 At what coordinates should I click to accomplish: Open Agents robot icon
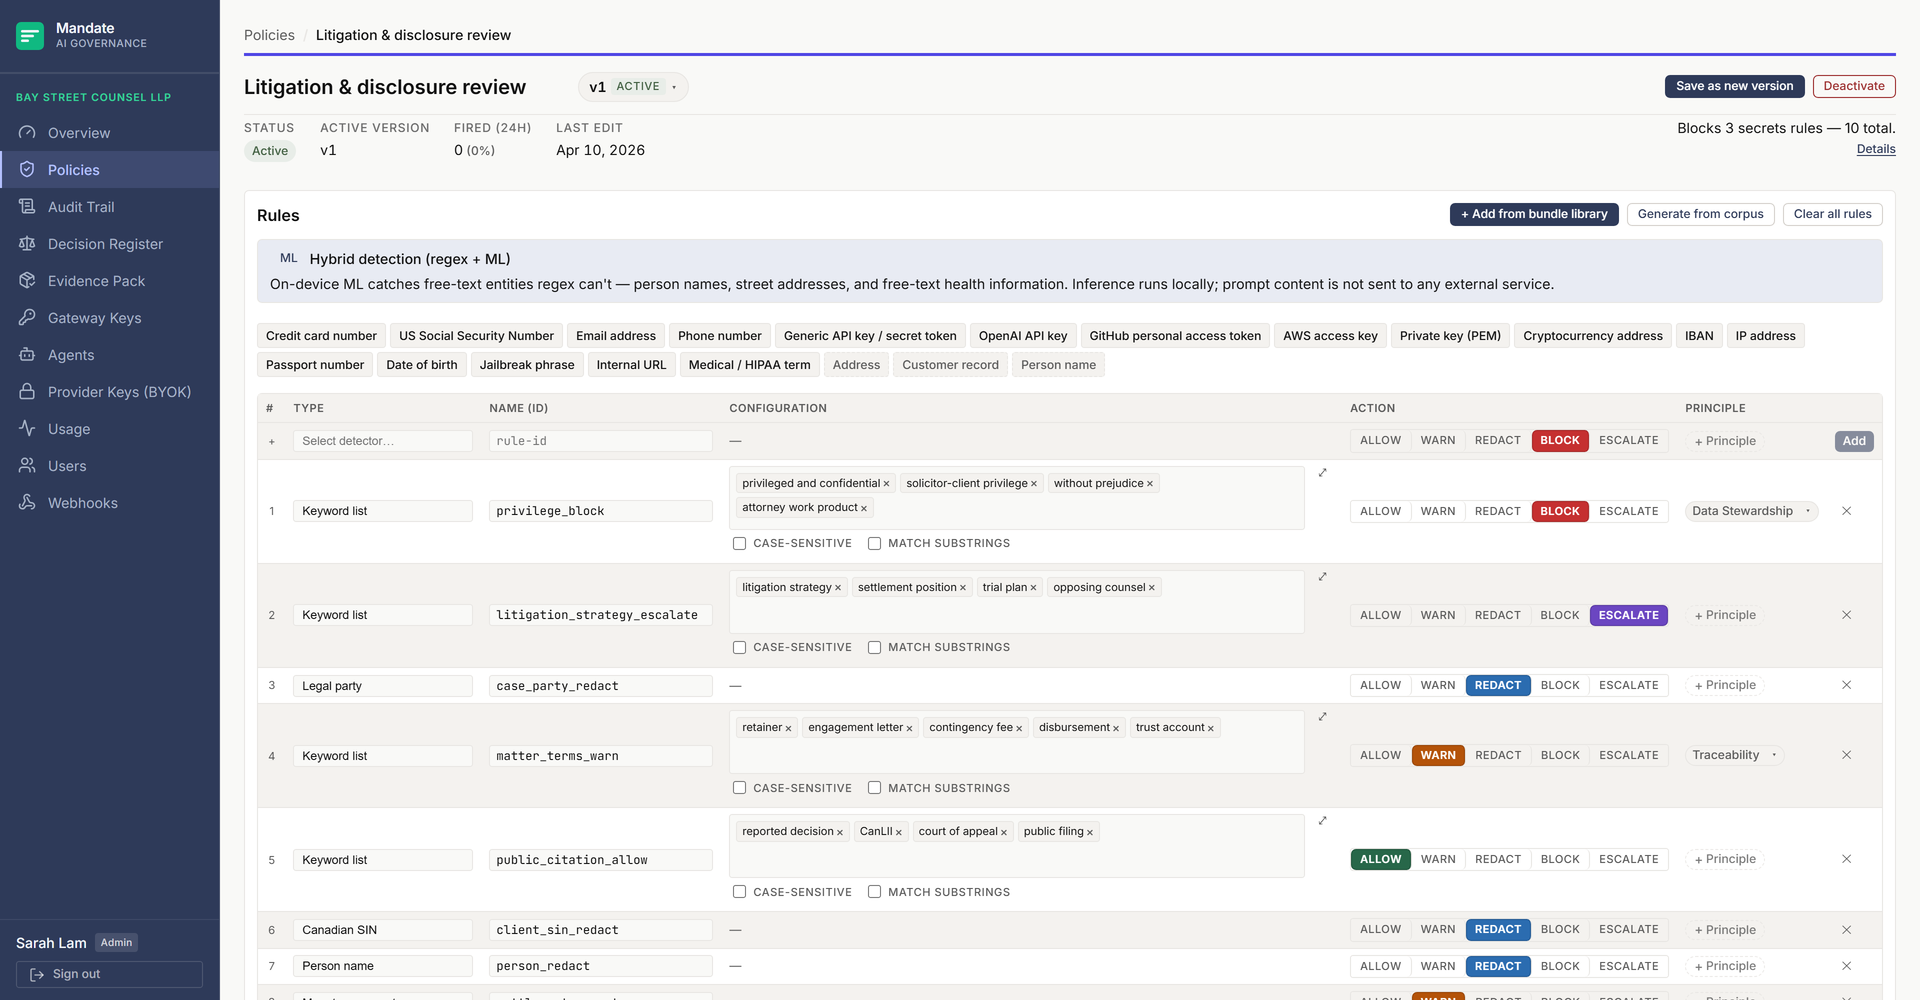[x=27, y=355]
